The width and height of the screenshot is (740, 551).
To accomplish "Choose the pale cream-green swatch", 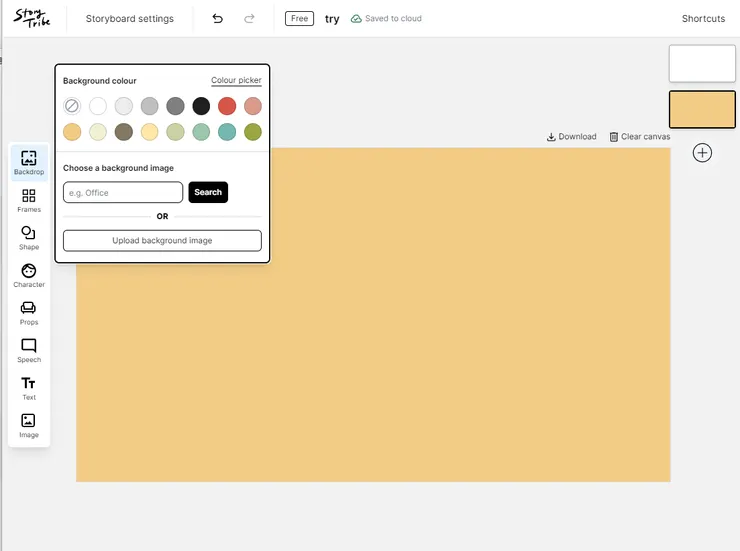I will (98, 132).
